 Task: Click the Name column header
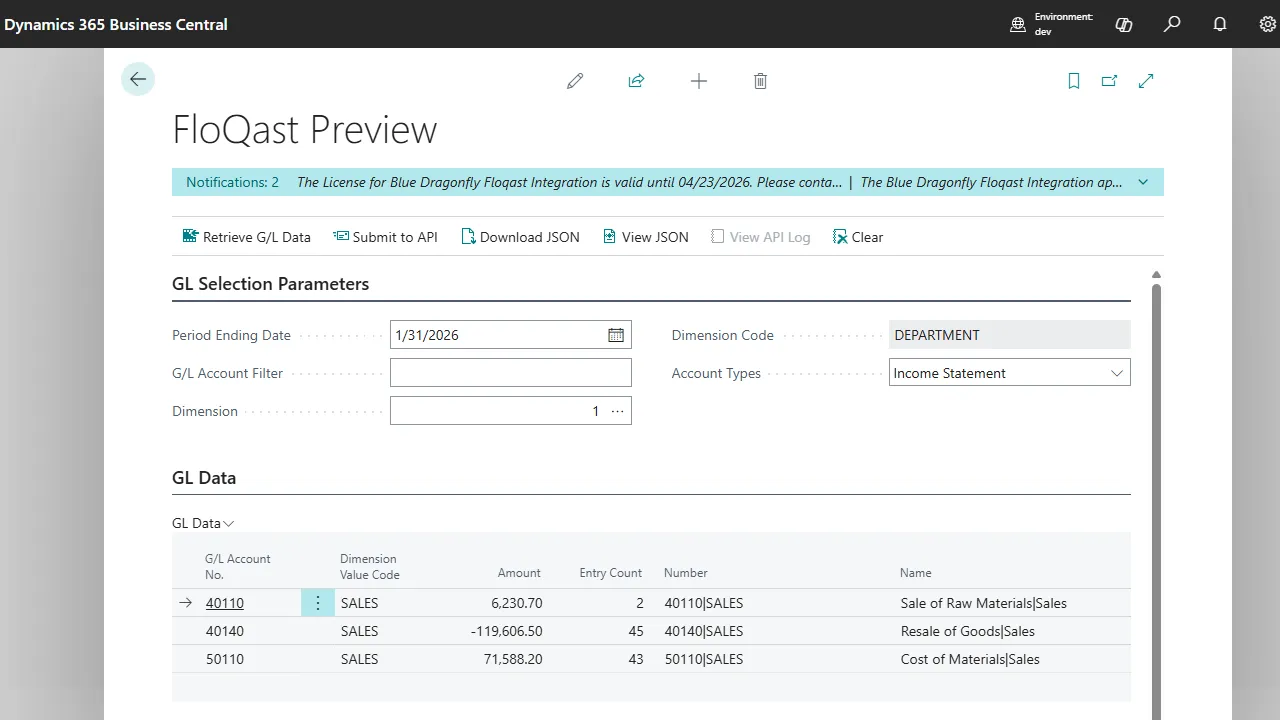(x=916, y=573)
